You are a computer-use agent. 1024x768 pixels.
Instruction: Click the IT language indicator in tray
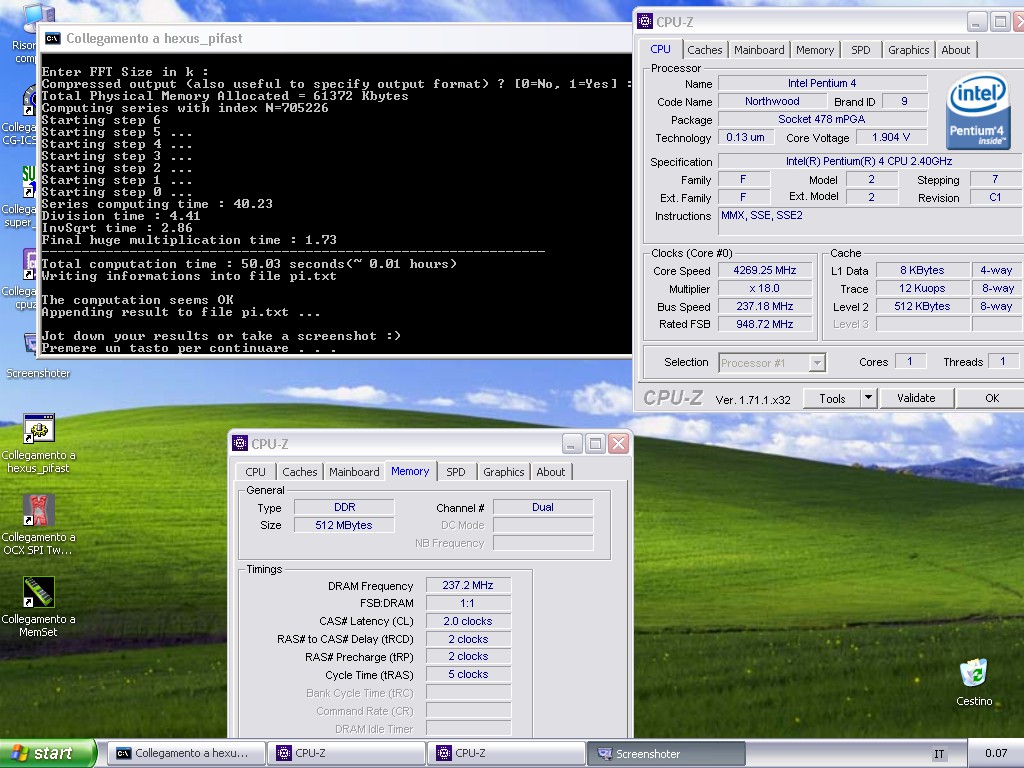point(939,754)
